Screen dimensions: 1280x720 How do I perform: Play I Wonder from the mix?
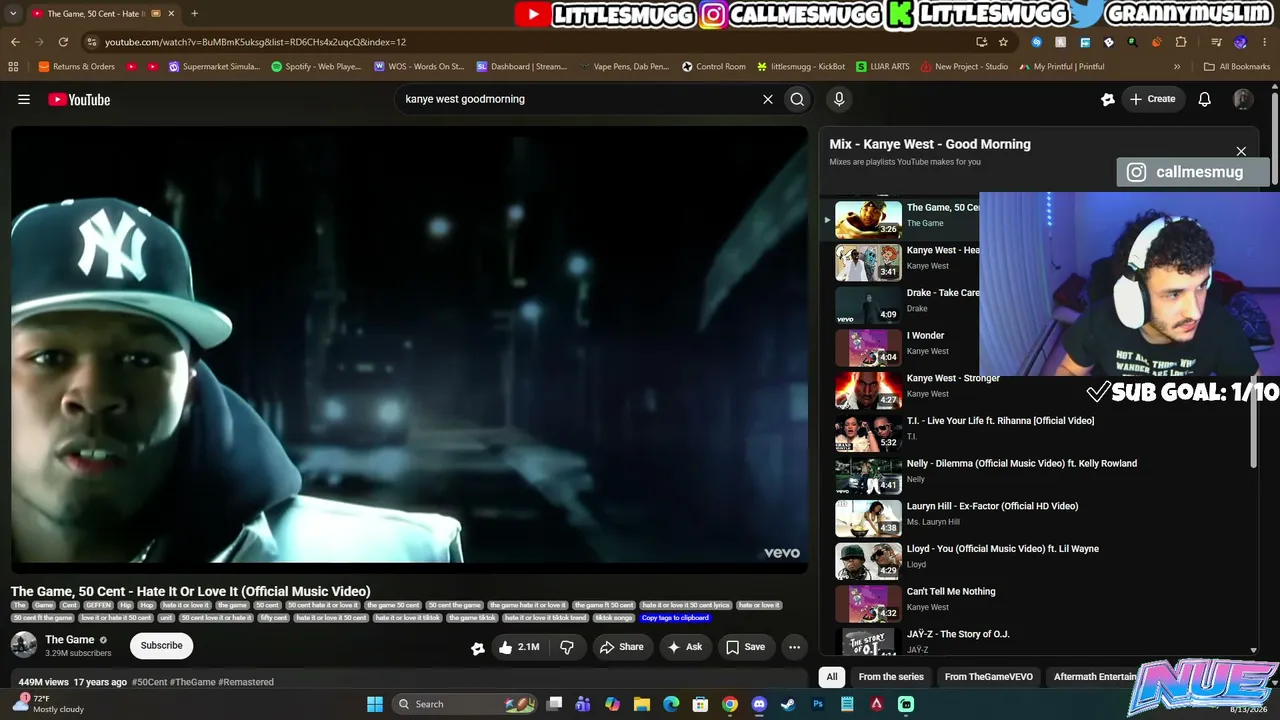(x=868, y=348)
